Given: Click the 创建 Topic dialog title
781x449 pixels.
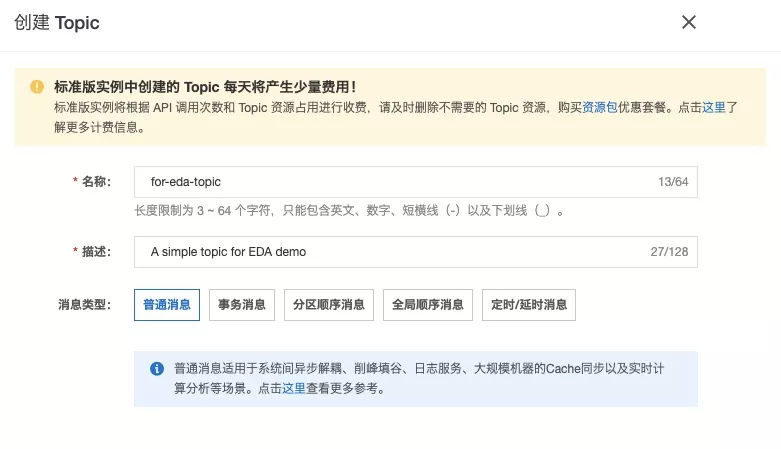Looking at the screenshot, I should tap(57, 22).
